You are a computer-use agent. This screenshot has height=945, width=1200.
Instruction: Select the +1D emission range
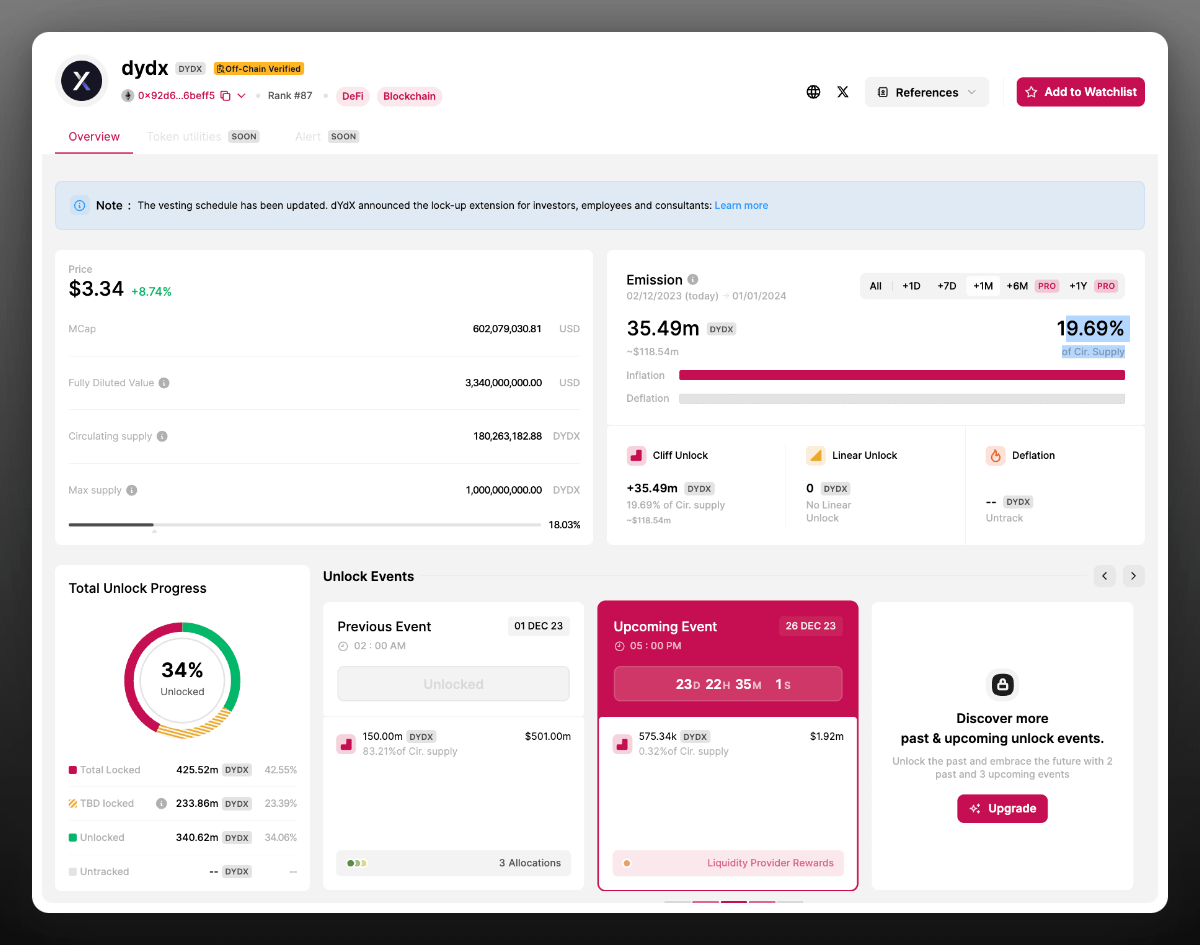coord(911,286)
